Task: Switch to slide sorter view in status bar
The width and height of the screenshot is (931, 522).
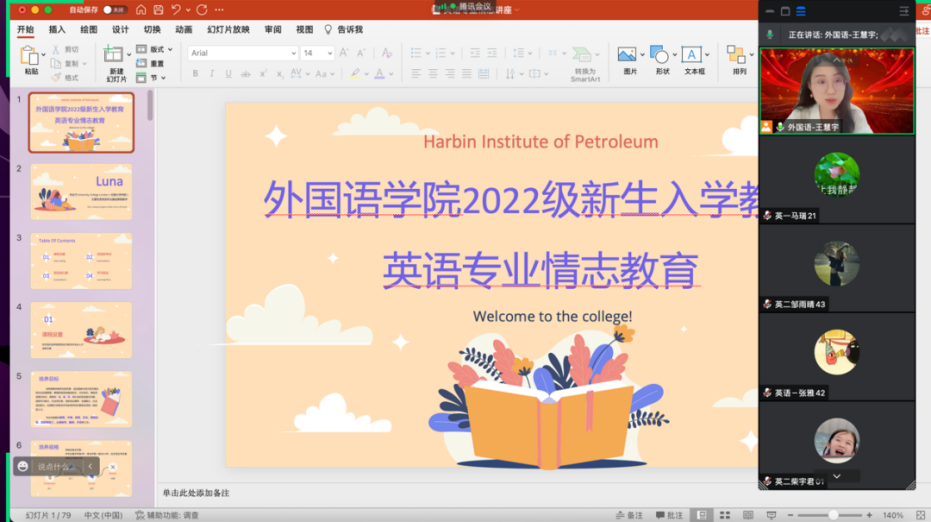Action: pyautogui.click(x=723, y=515)
